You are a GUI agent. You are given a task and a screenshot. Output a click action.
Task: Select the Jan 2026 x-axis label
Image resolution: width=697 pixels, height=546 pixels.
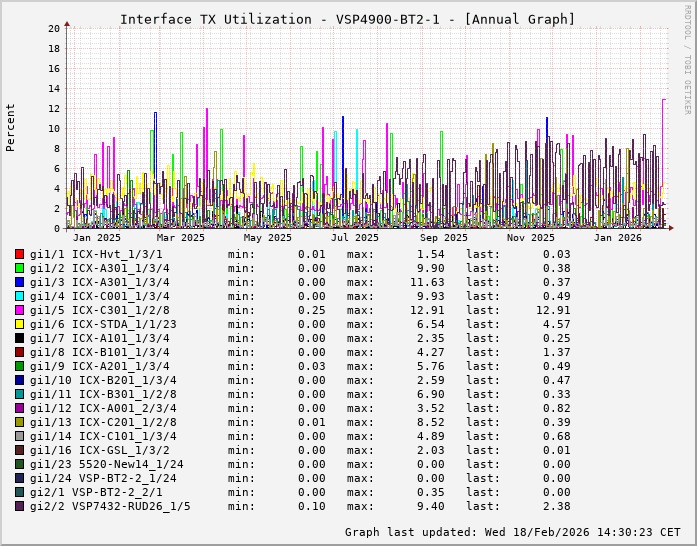pos(617,238)
